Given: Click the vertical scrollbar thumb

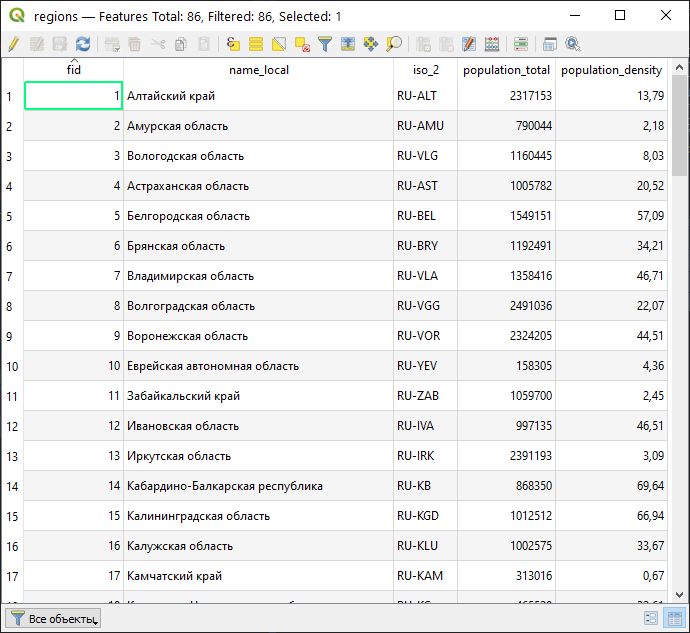Looking at the screenshot, I should 680,125.
